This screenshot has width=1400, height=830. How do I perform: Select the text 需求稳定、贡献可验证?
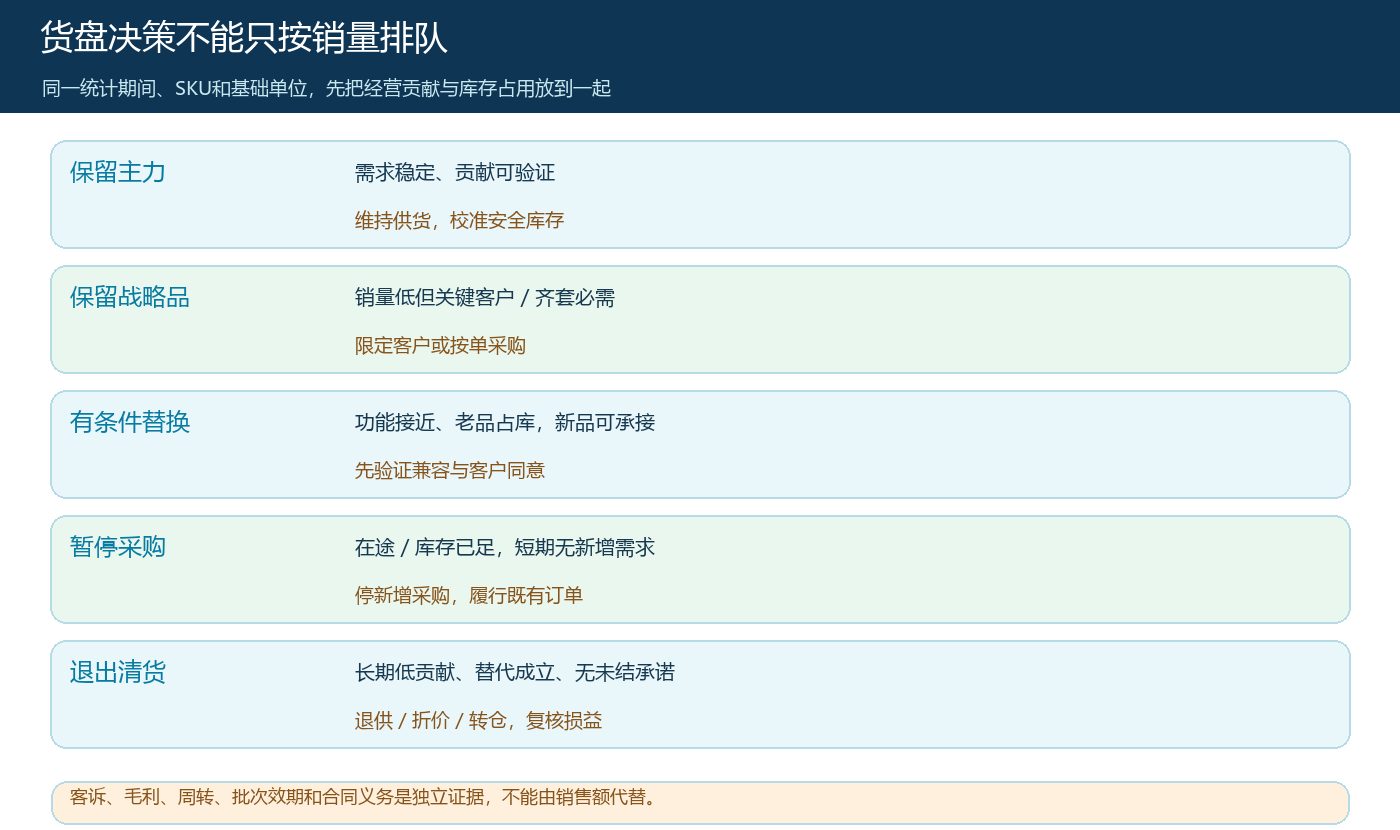pos(455,173)
